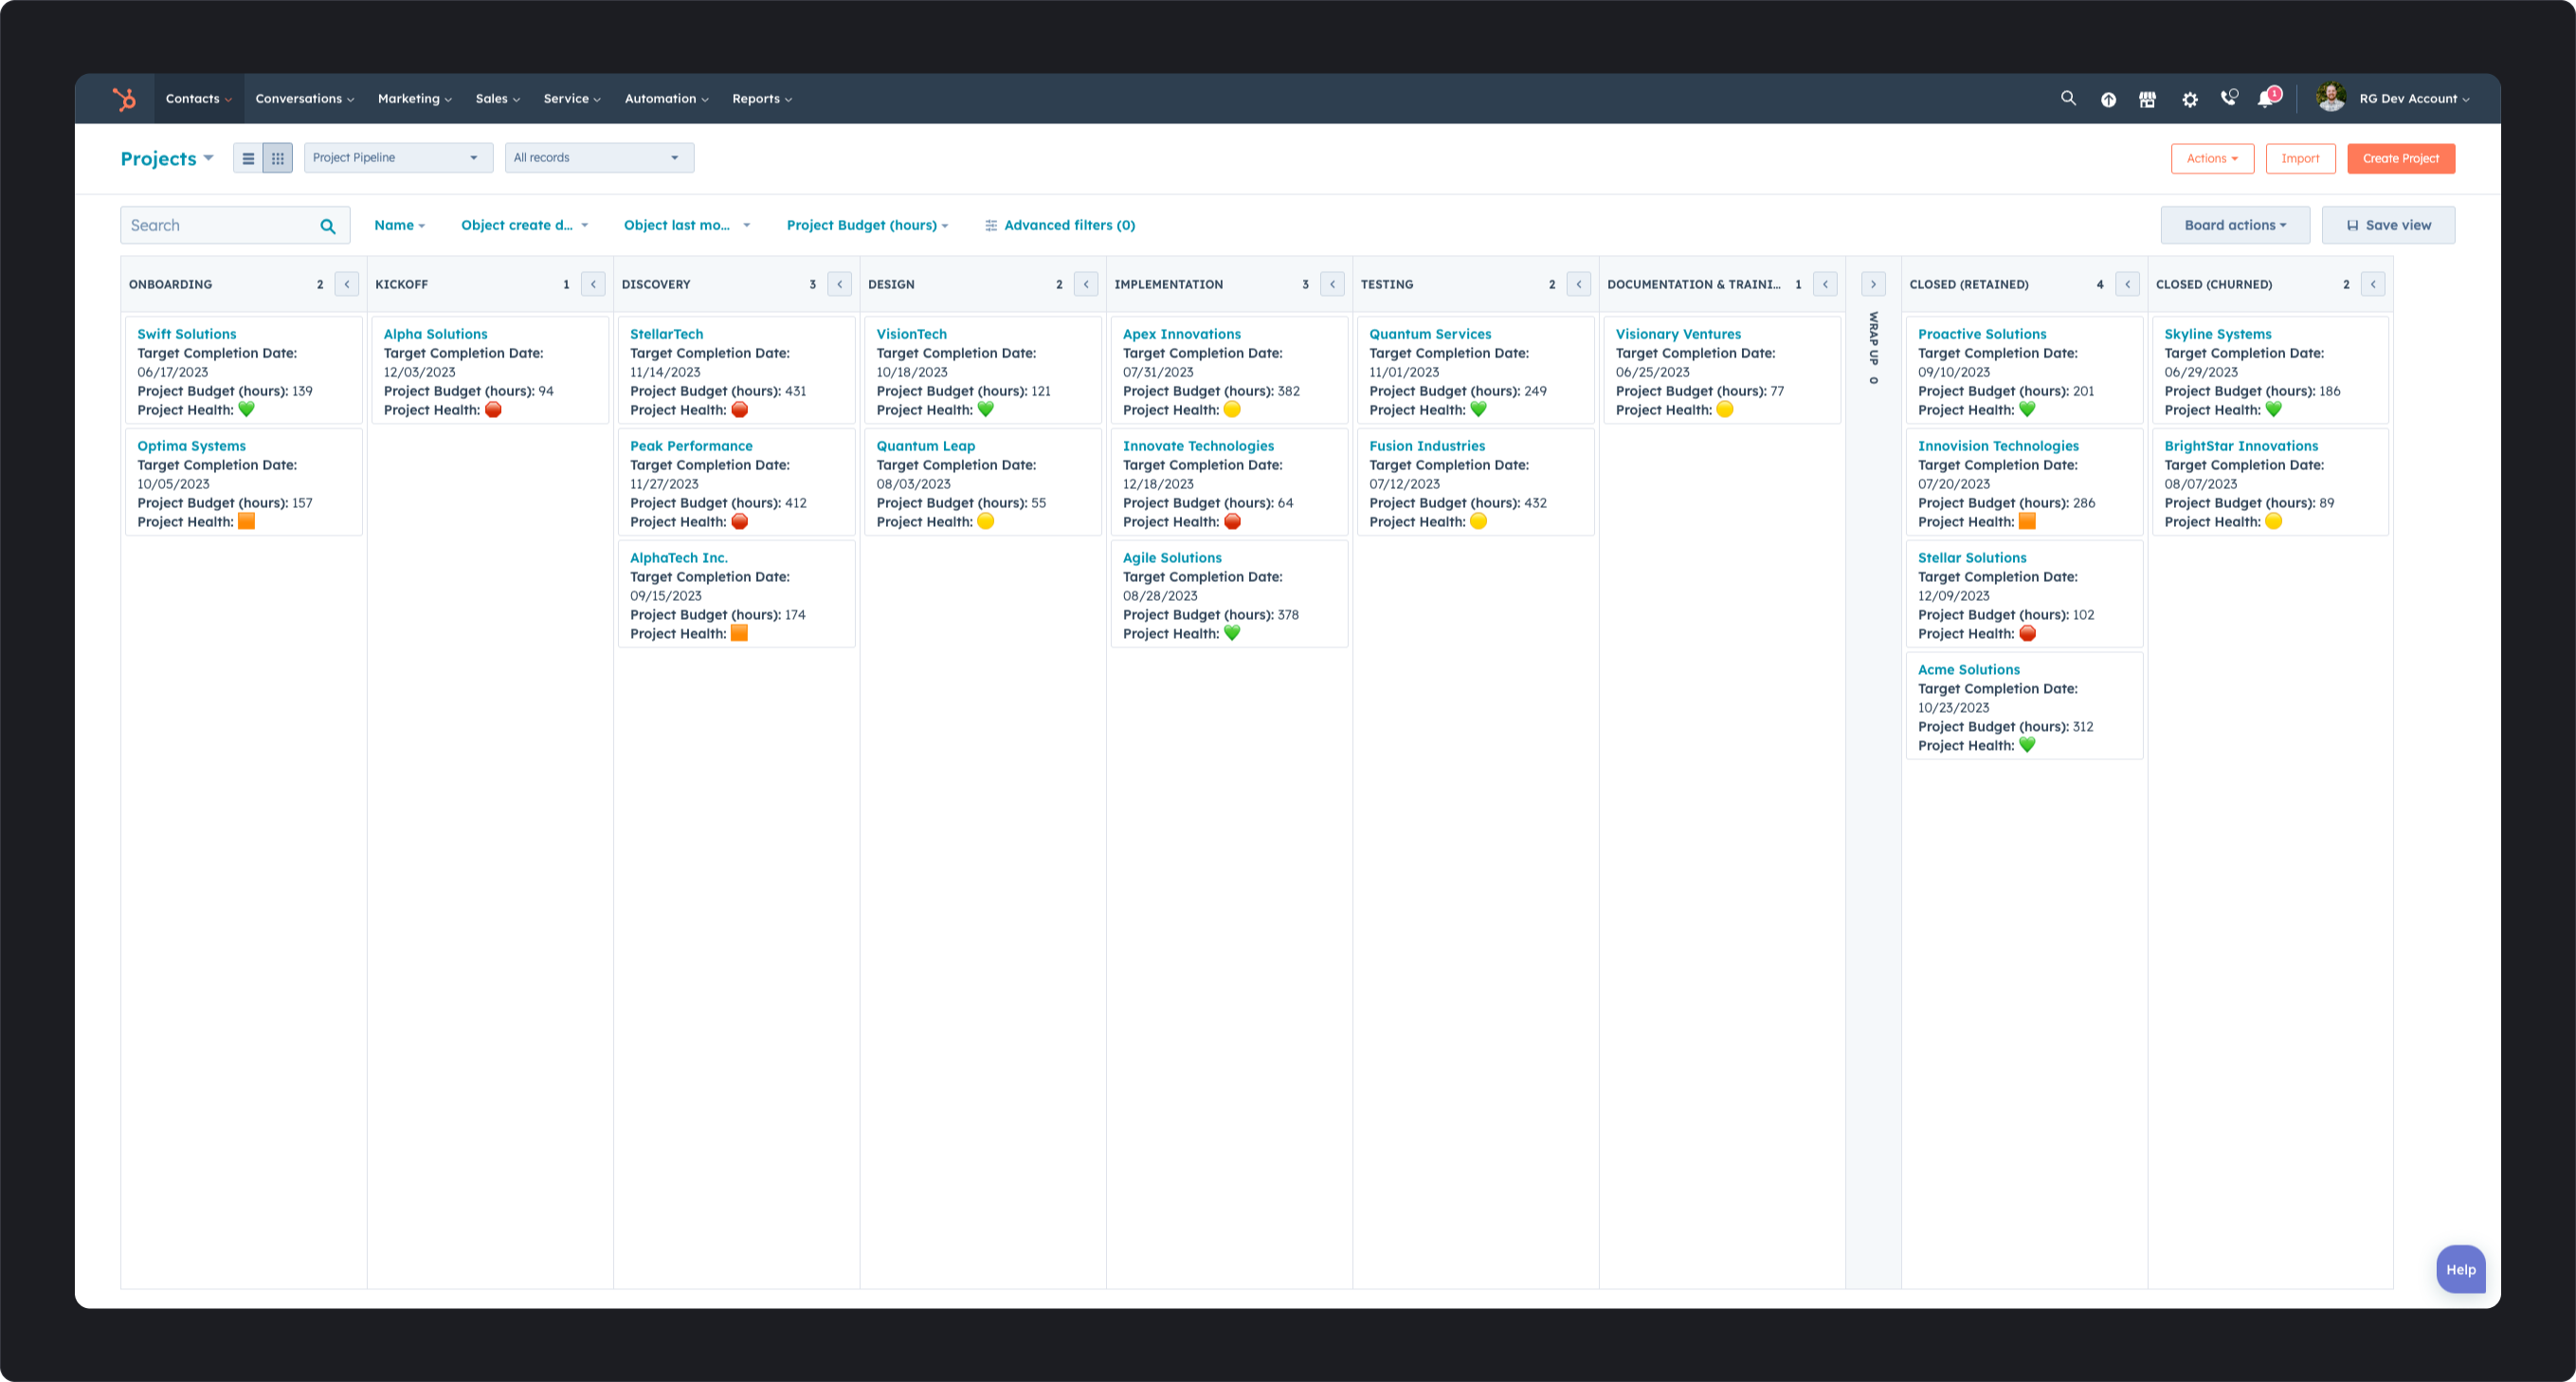Screen dimensions: 2576x1382
Task: Open the Contacts menu
Action: (196, 98)
